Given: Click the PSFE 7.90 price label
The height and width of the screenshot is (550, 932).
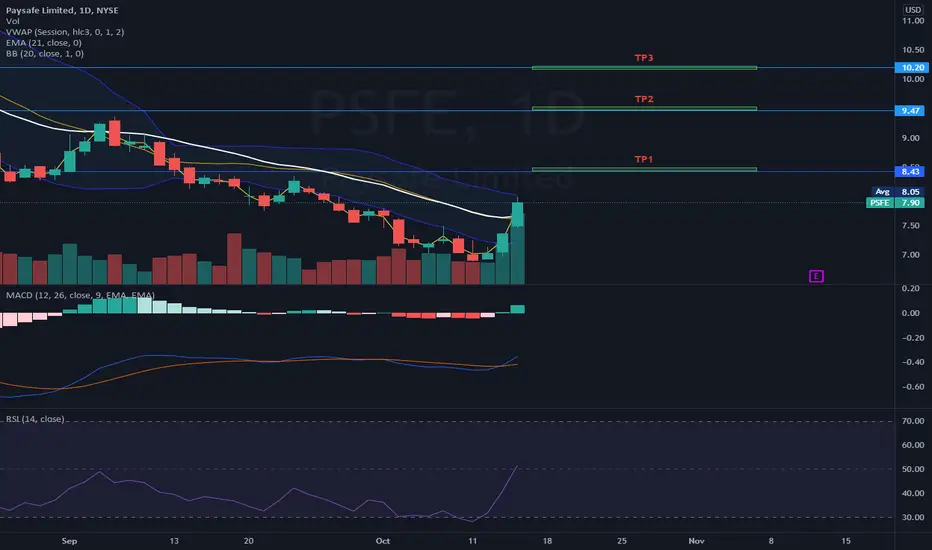Looking at the screenshot, I should click(895, 203).
